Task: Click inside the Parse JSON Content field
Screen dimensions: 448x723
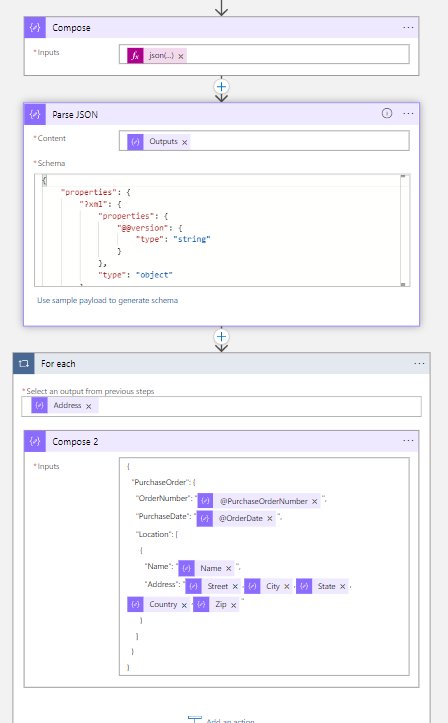Action: coord(264,141)
